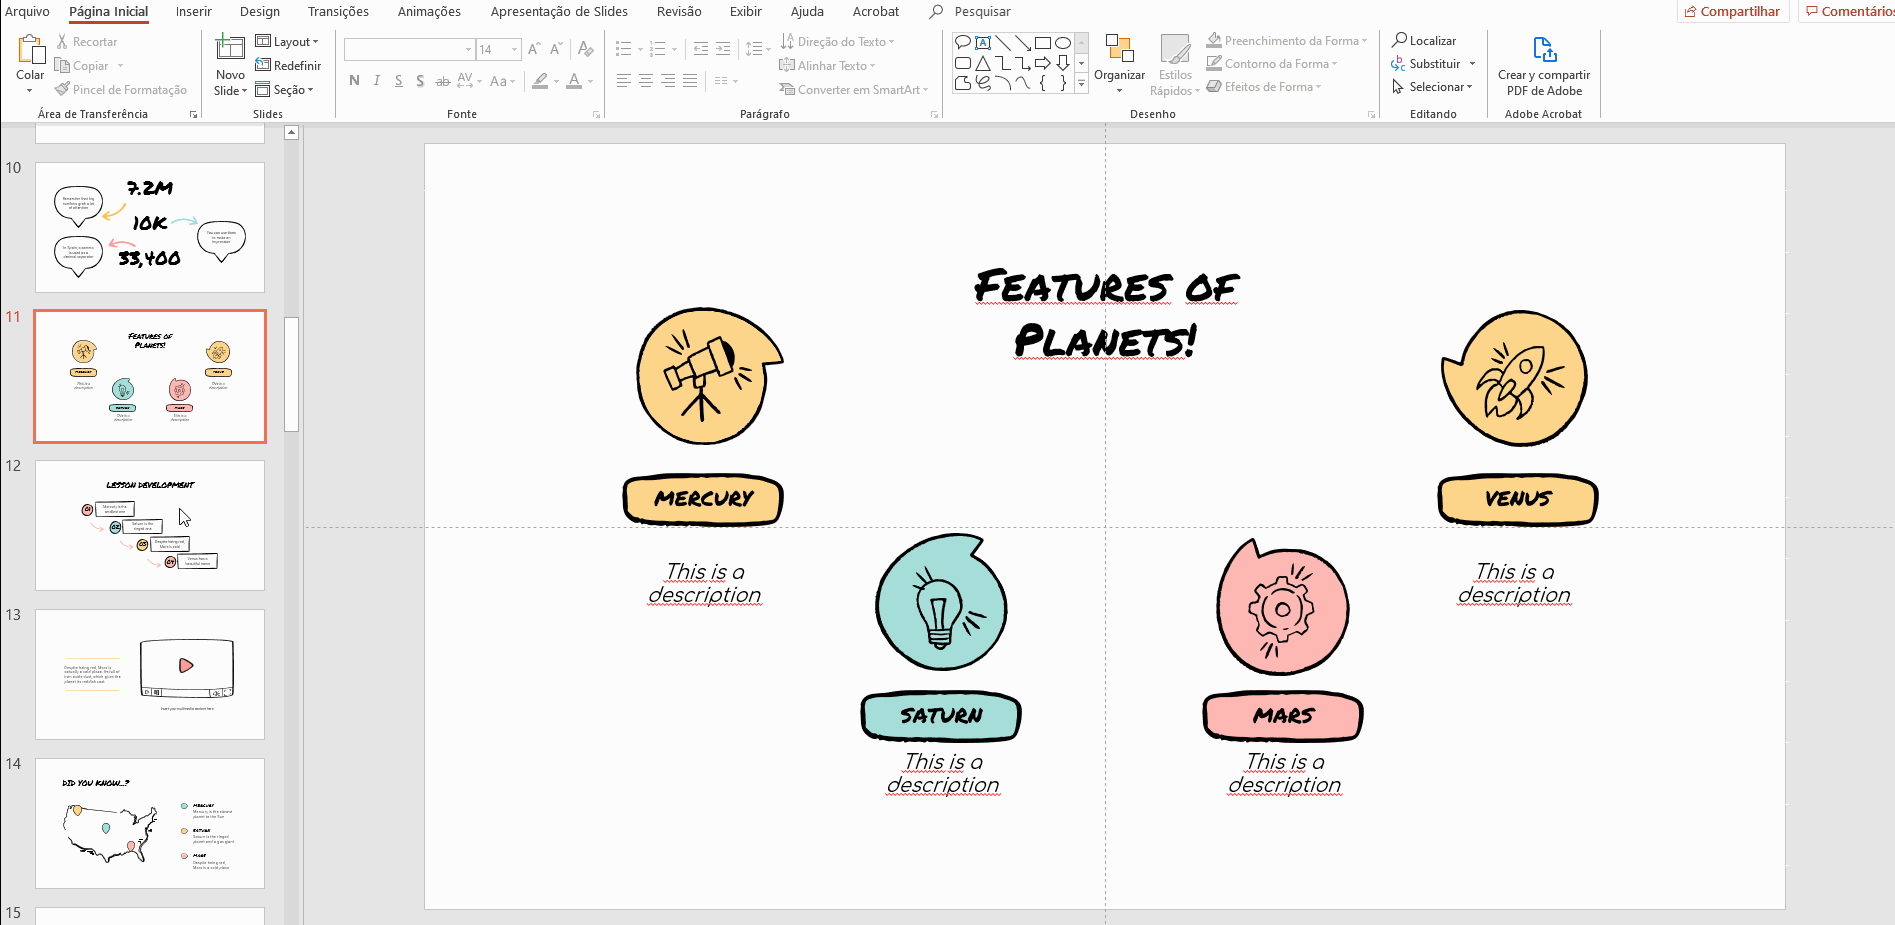Align text left
Screen dimensions: 1895x925
(624, 81)
